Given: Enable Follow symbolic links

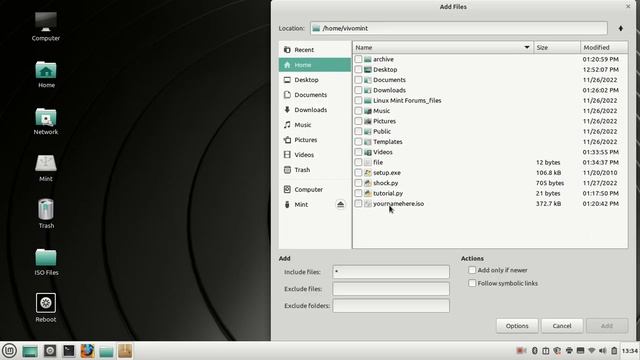Looking at the screenshot, I should coord(472,283).
